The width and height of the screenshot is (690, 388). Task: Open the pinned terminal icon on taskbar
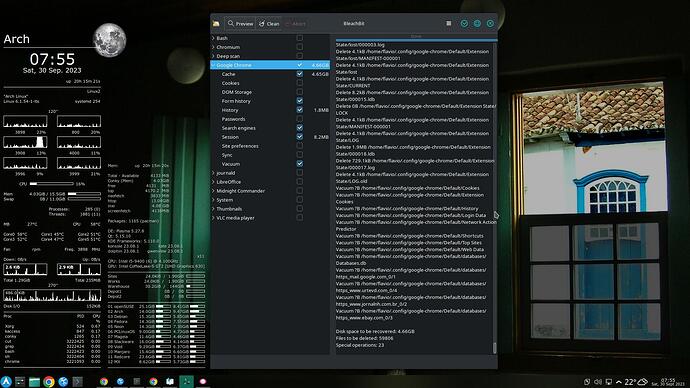[77, 382]
